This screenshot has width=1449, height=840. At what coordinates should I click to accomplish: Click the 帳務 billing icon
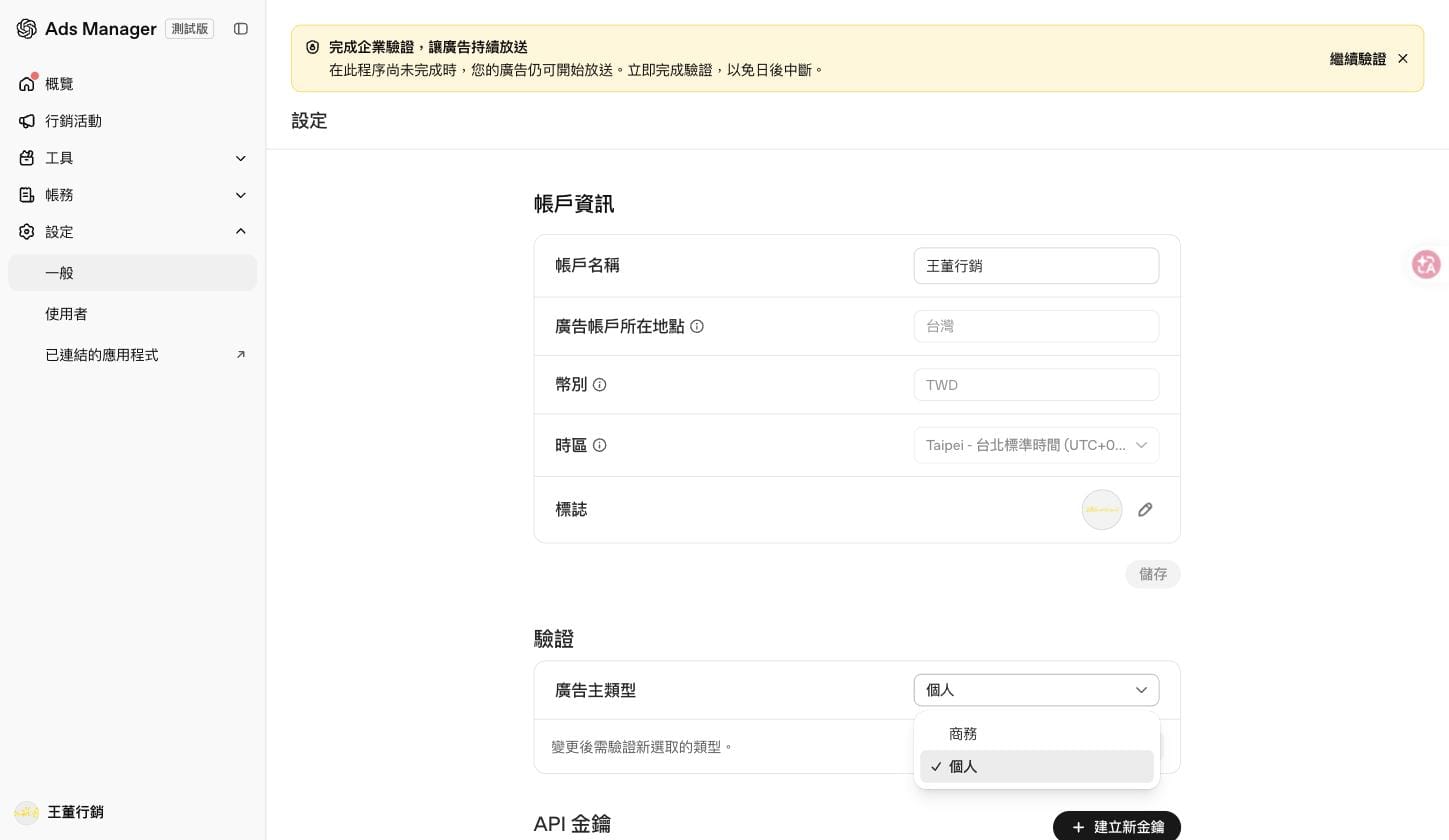point(27,195)
